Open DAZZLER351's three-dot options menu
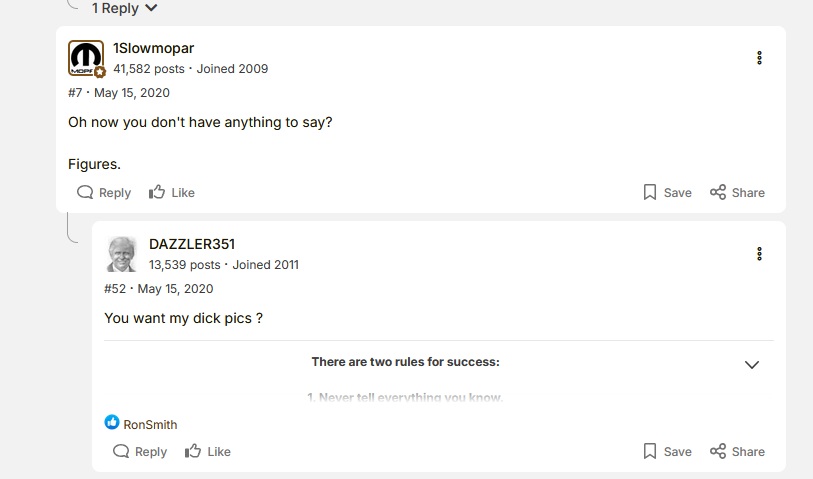This screenshot has width=813, height=479. (759, 254)
